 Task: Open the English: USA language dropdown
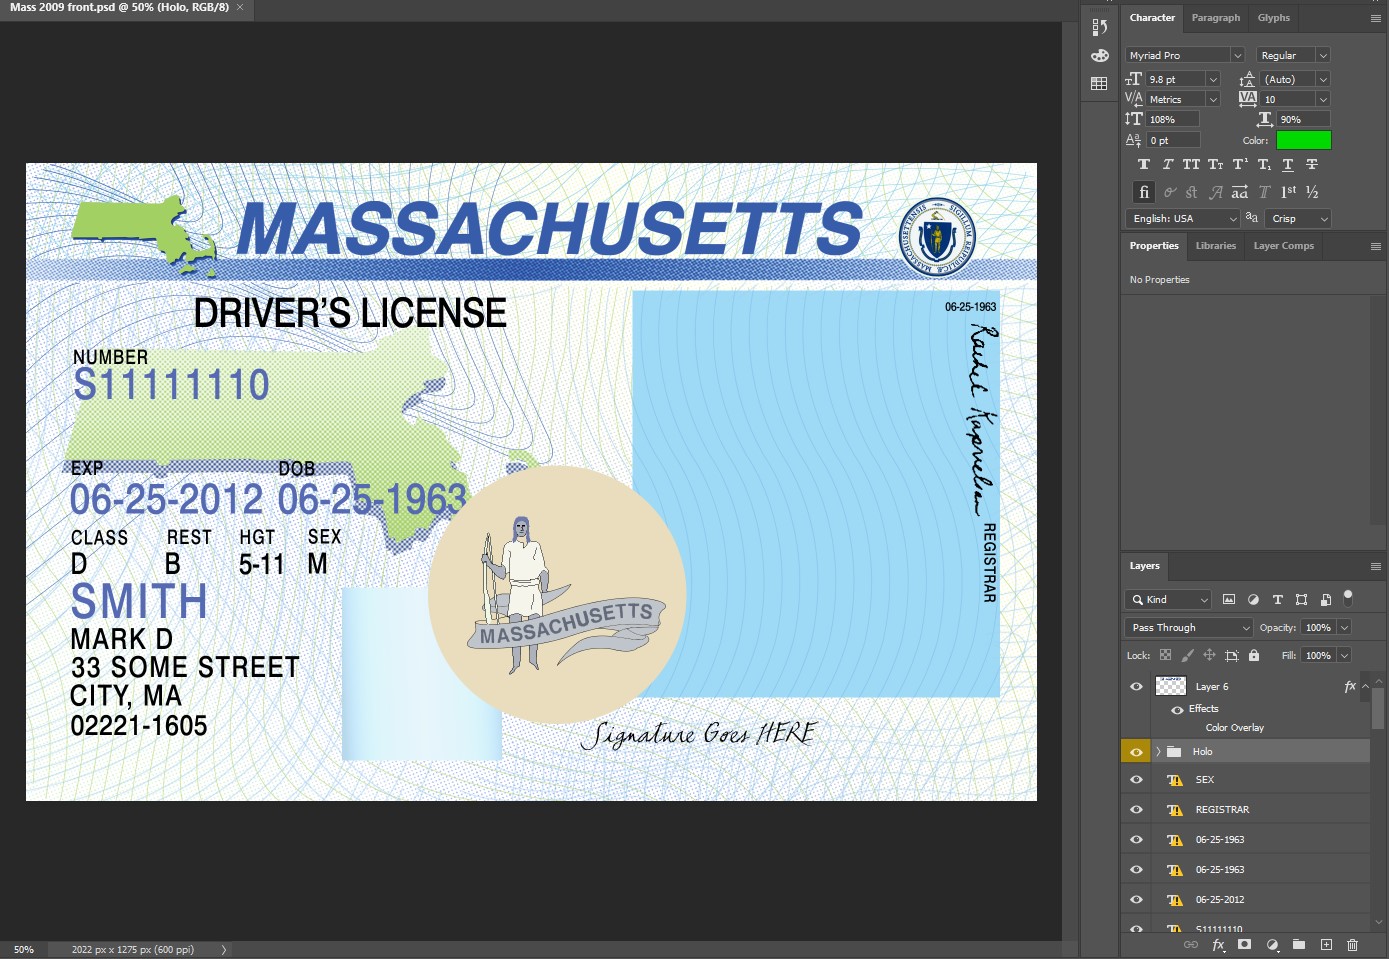(1183, 218)
